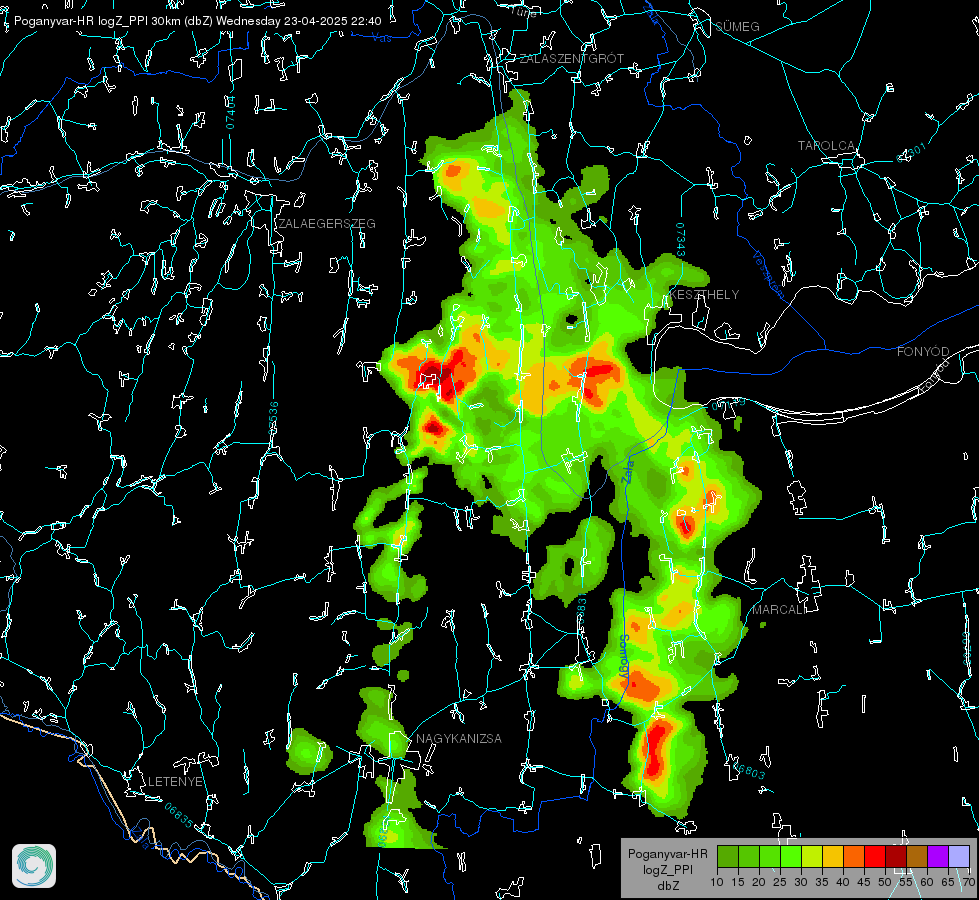Click the 06835 road number label
This screenshot has height=900, width=979.
[x=179, y=815]
